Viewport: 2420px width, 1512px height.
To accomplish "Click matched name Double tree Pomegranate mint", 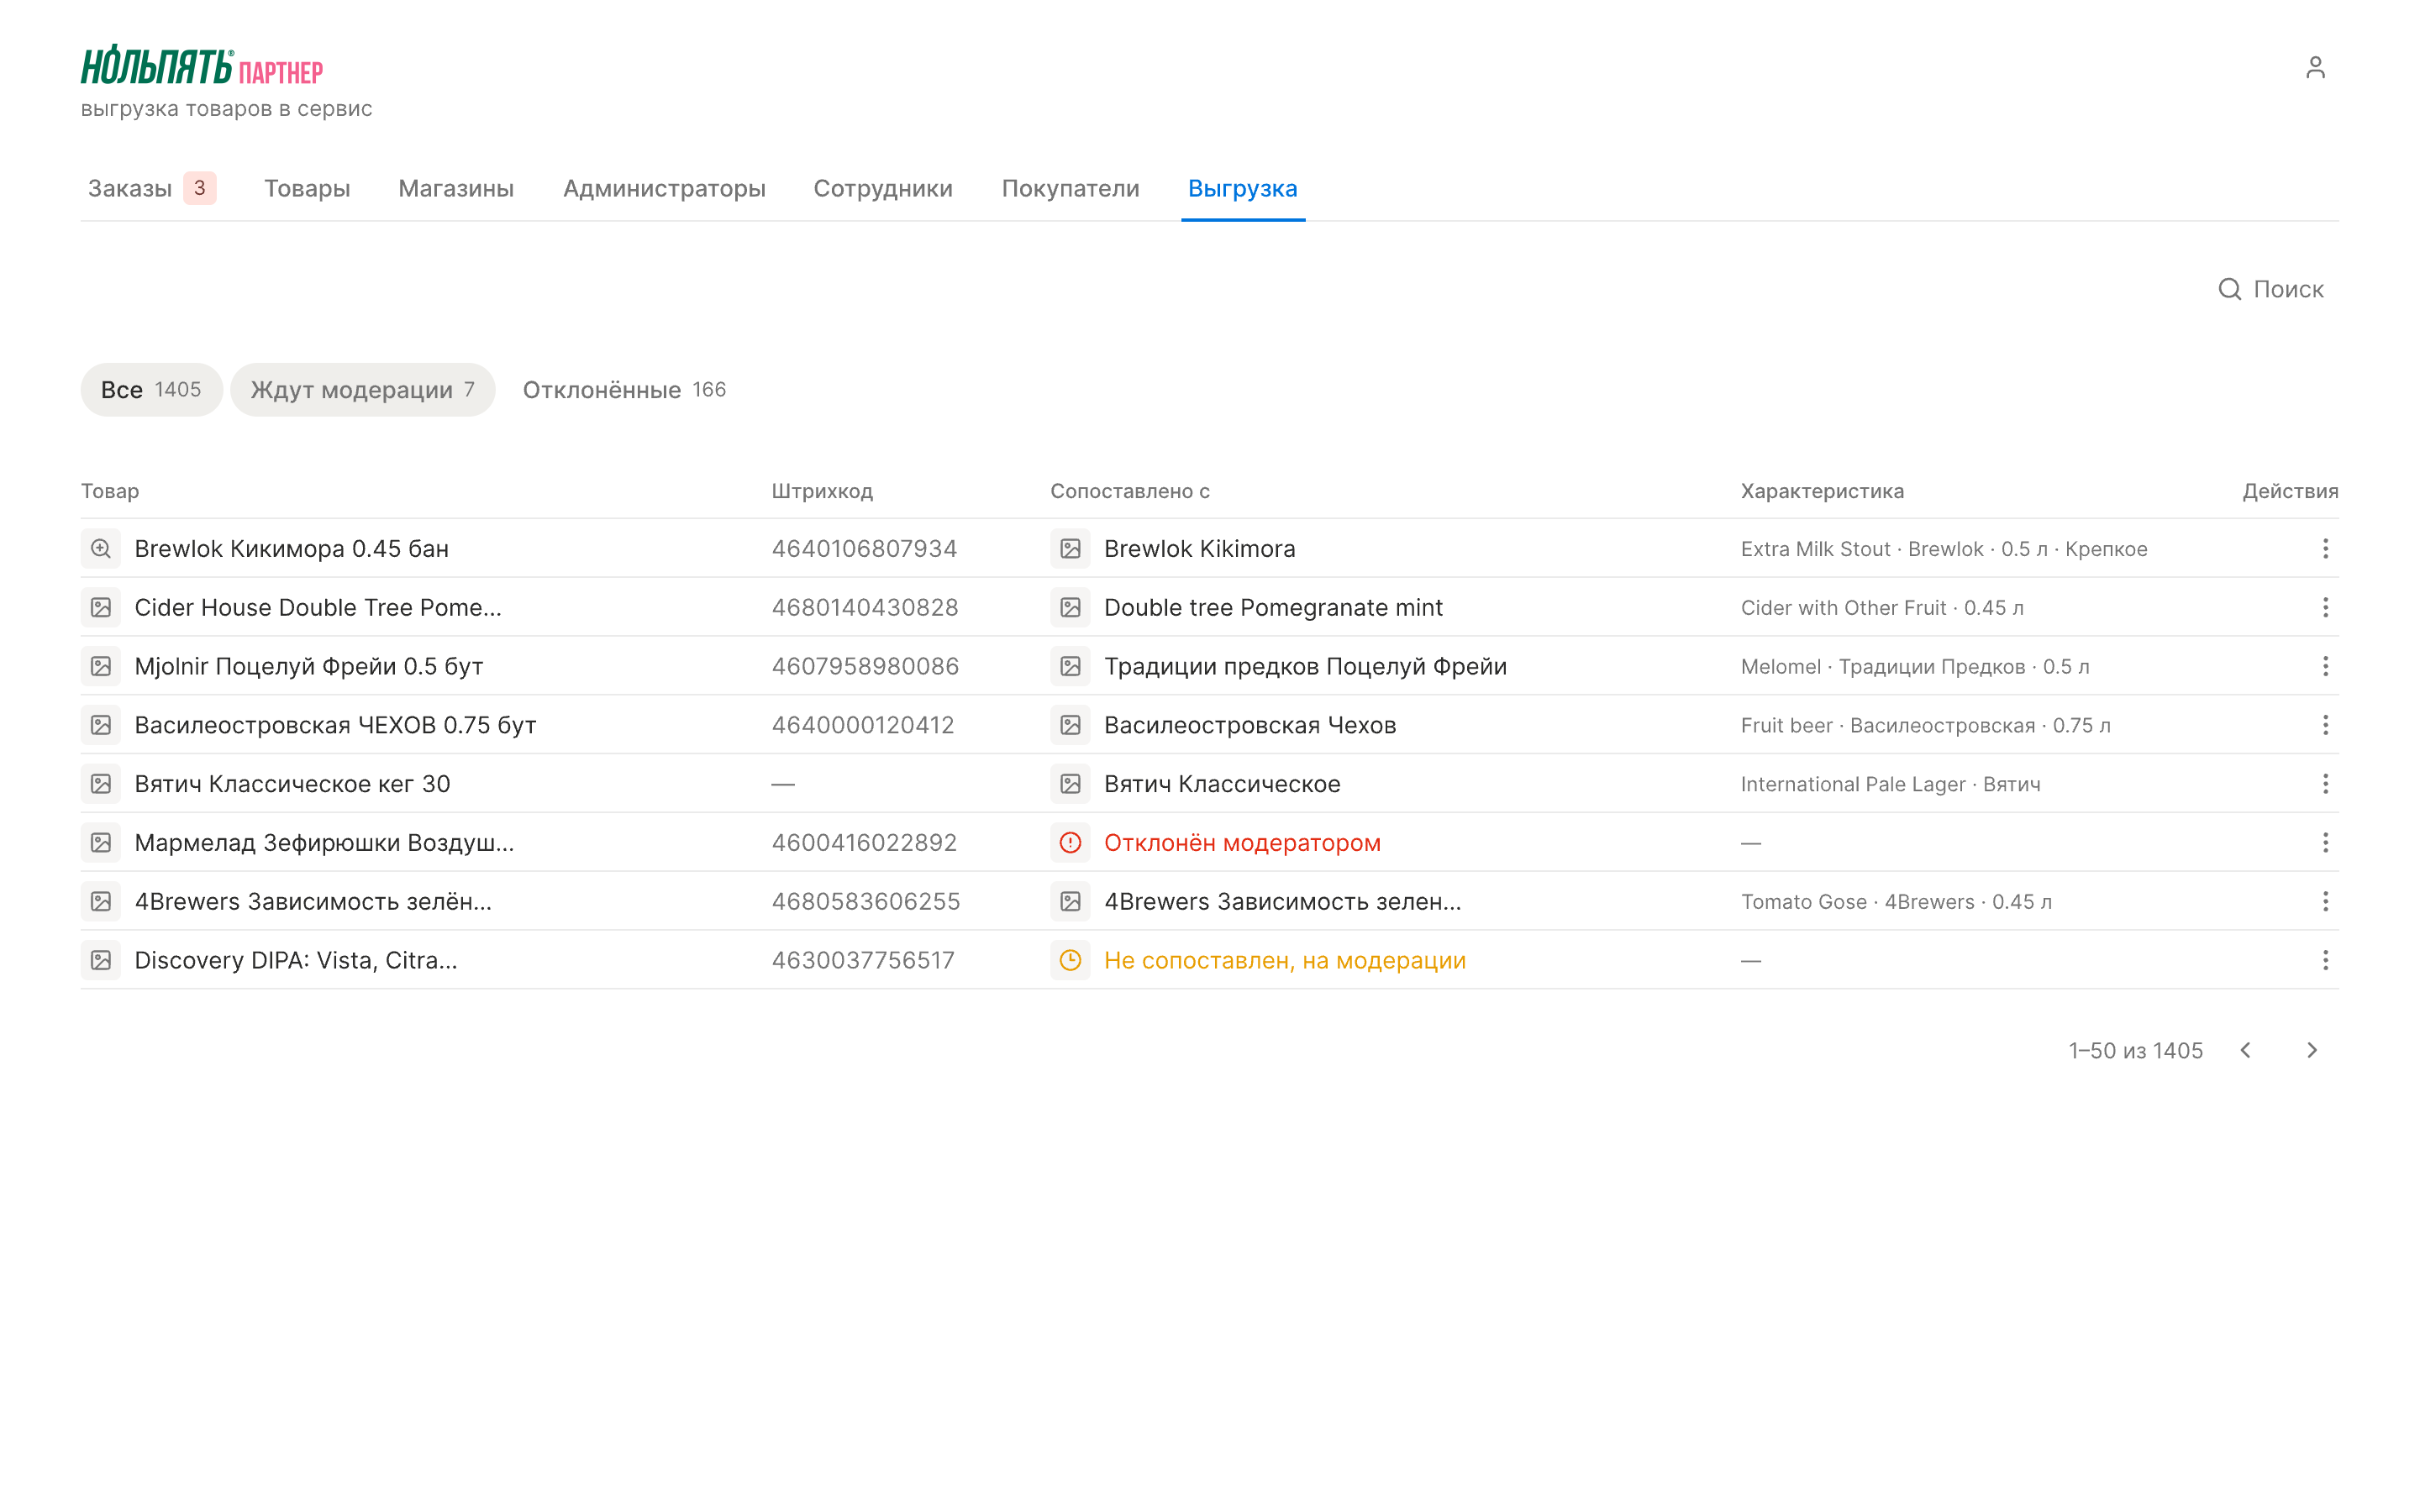I will pos(1273,607).
